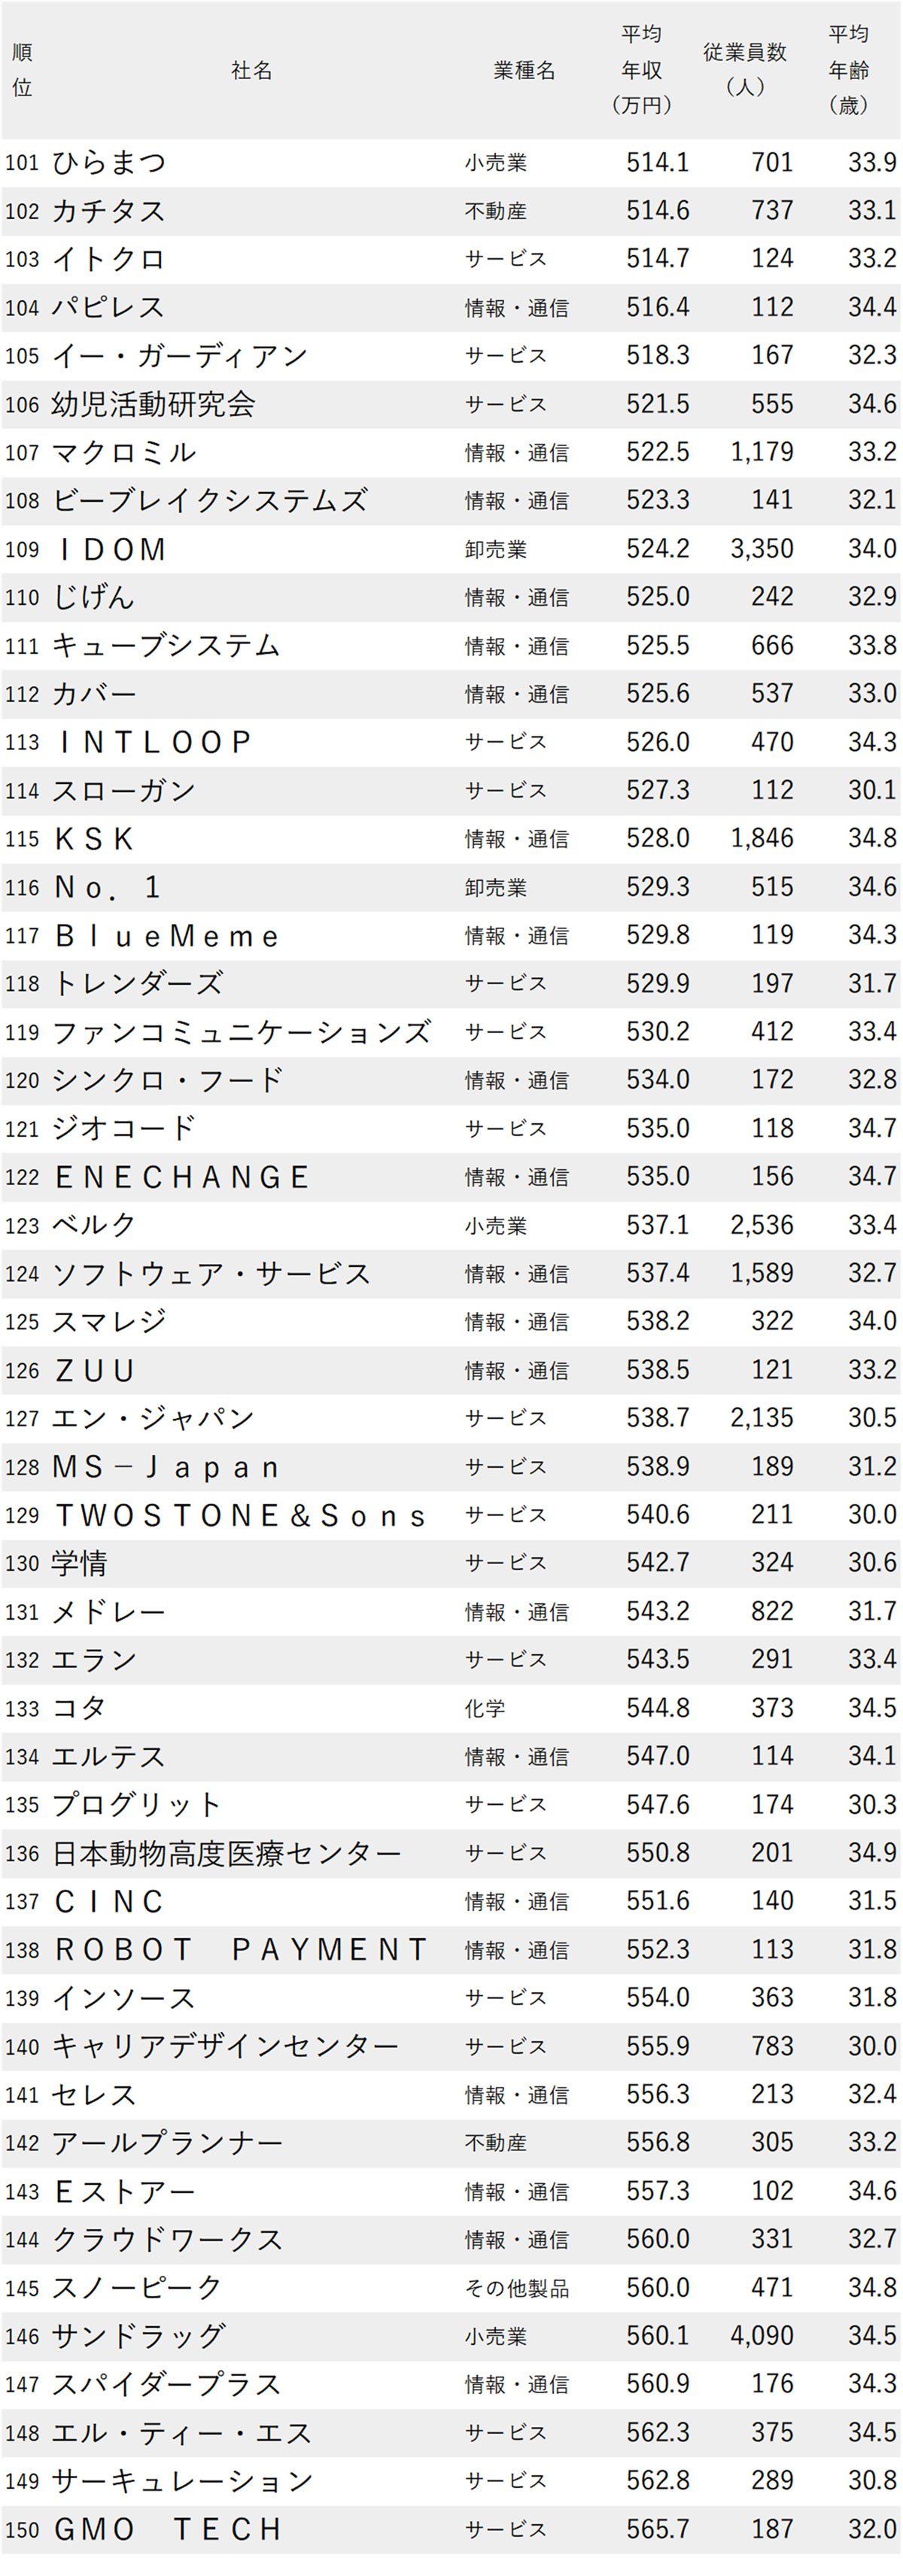Image resolution: width=903 pixels, height=2576 pixels.
Task: Click the 565.7 salary value
Action: (658, 2529)
